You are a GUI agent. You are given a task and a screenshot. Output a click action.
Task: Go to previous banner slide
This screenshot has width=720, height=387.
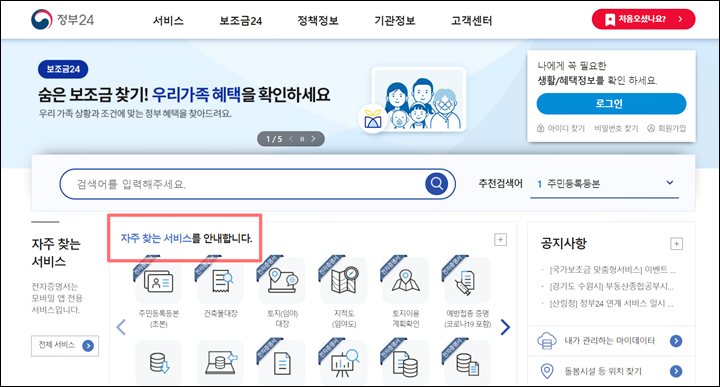point(291,139)
